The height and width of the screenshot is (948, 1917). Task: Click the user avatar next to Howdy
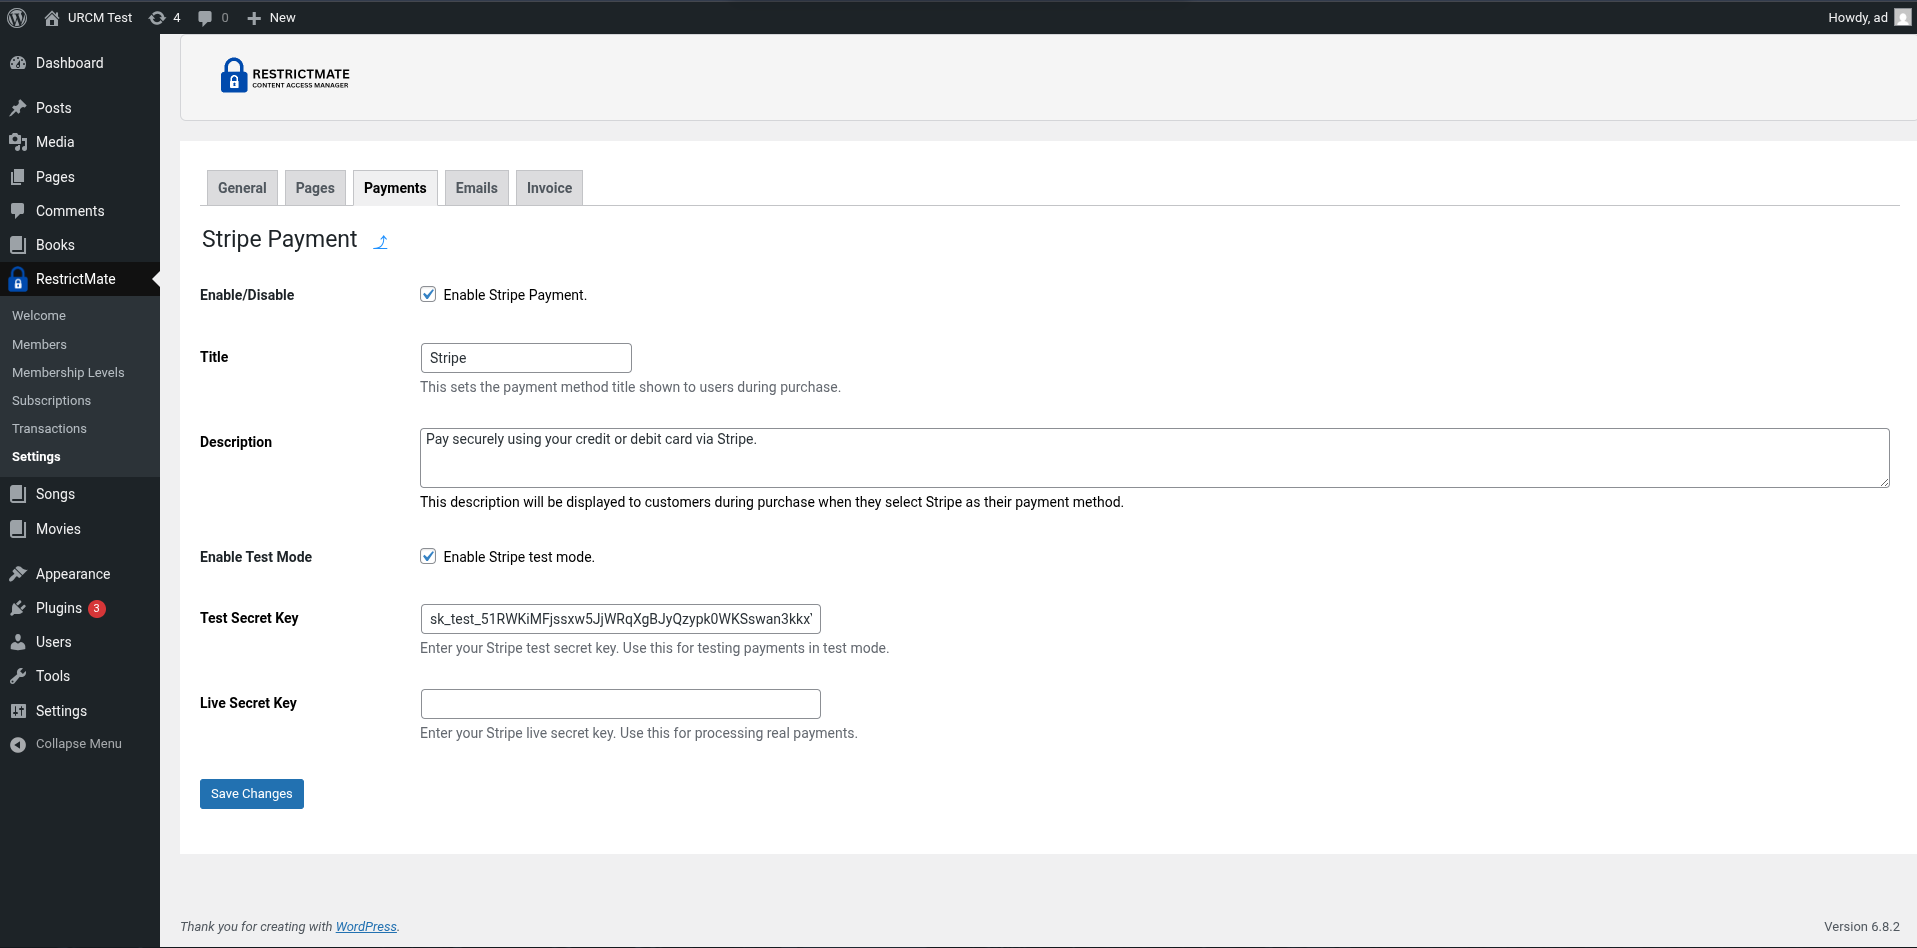[x=1902, y=17]
